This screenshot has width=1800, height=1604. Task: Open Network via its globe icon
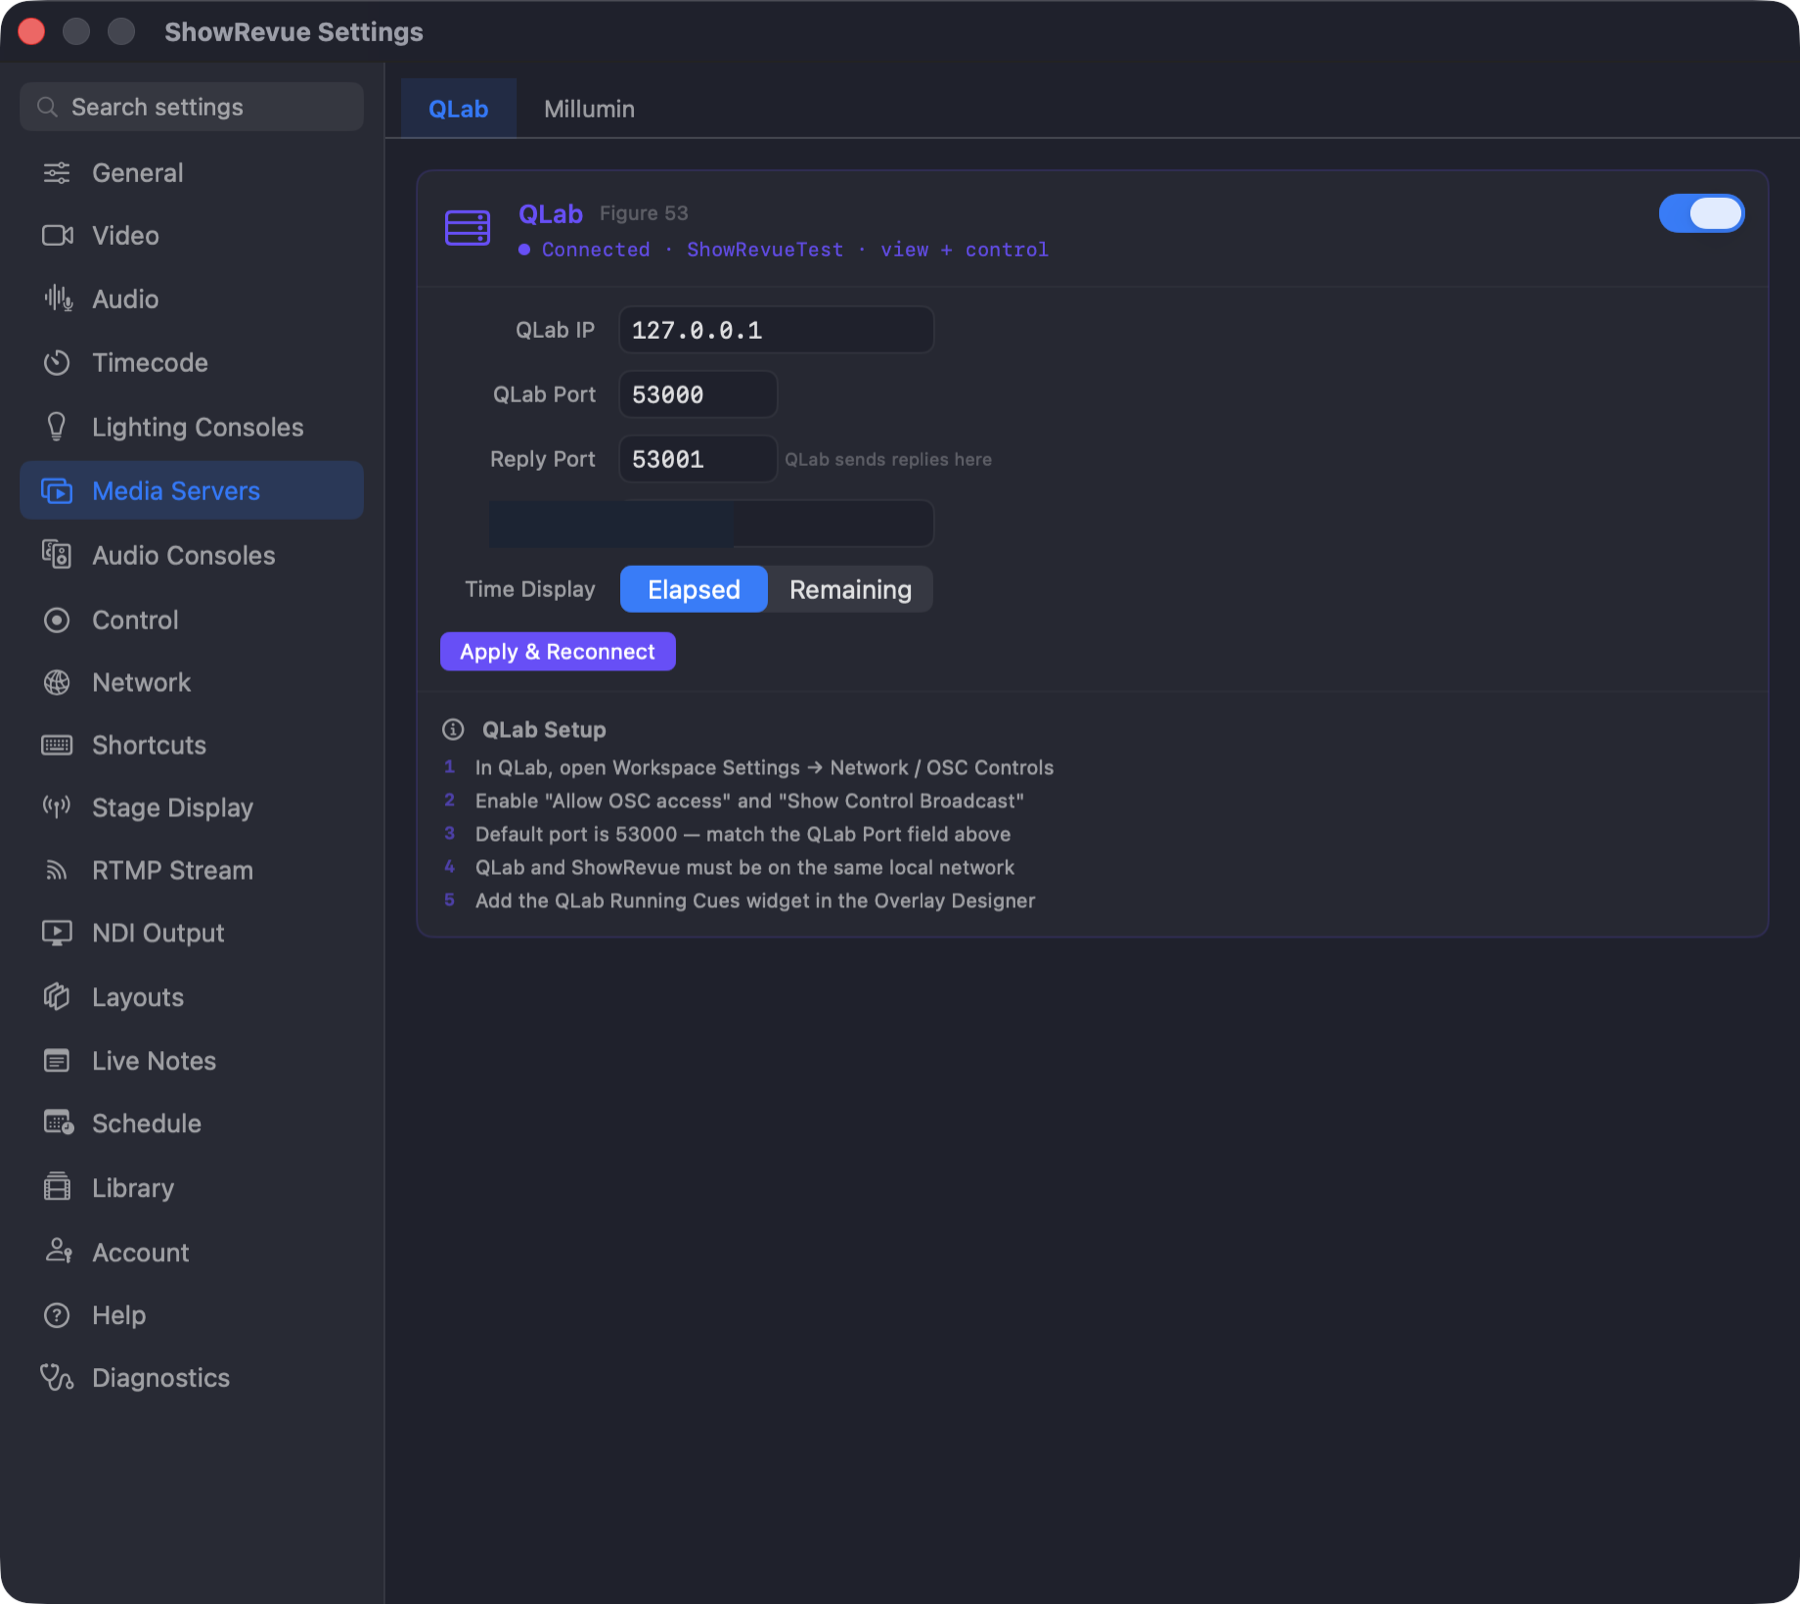click(57, 683)
